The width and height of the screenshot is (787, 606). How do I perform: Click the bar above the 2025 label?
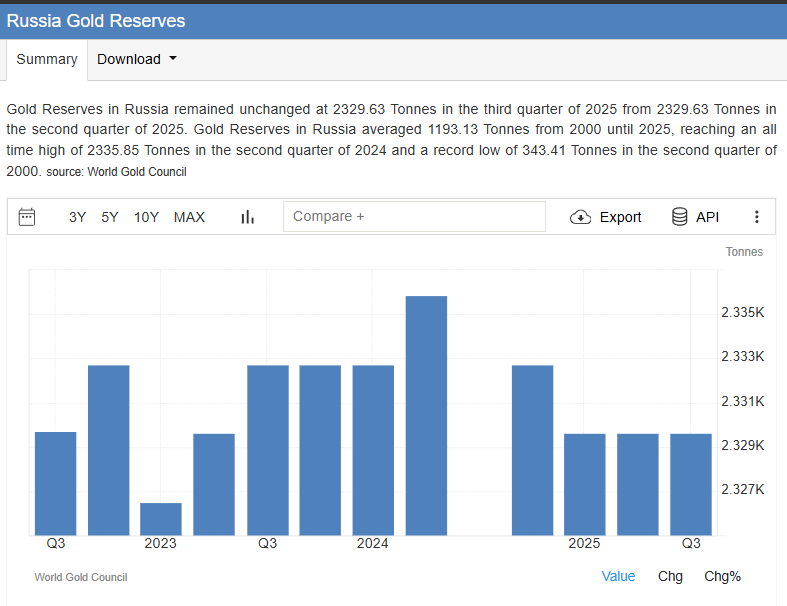click(x=585, y=484)
